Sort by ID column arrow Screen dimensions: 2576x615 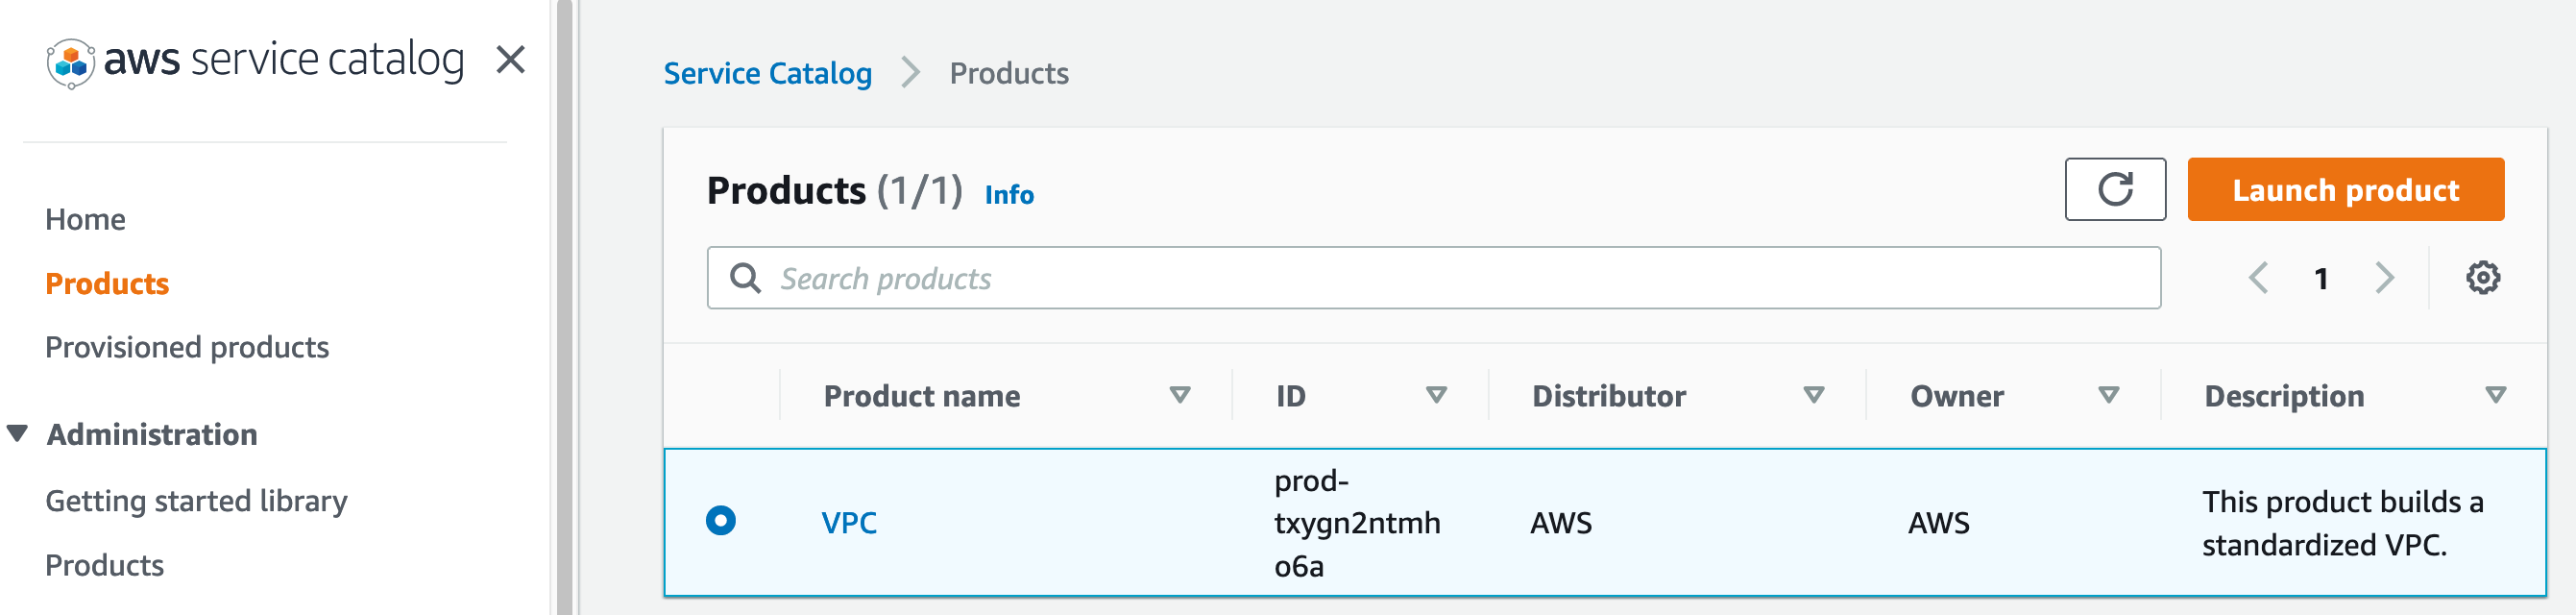click(x=1436, y=395)
